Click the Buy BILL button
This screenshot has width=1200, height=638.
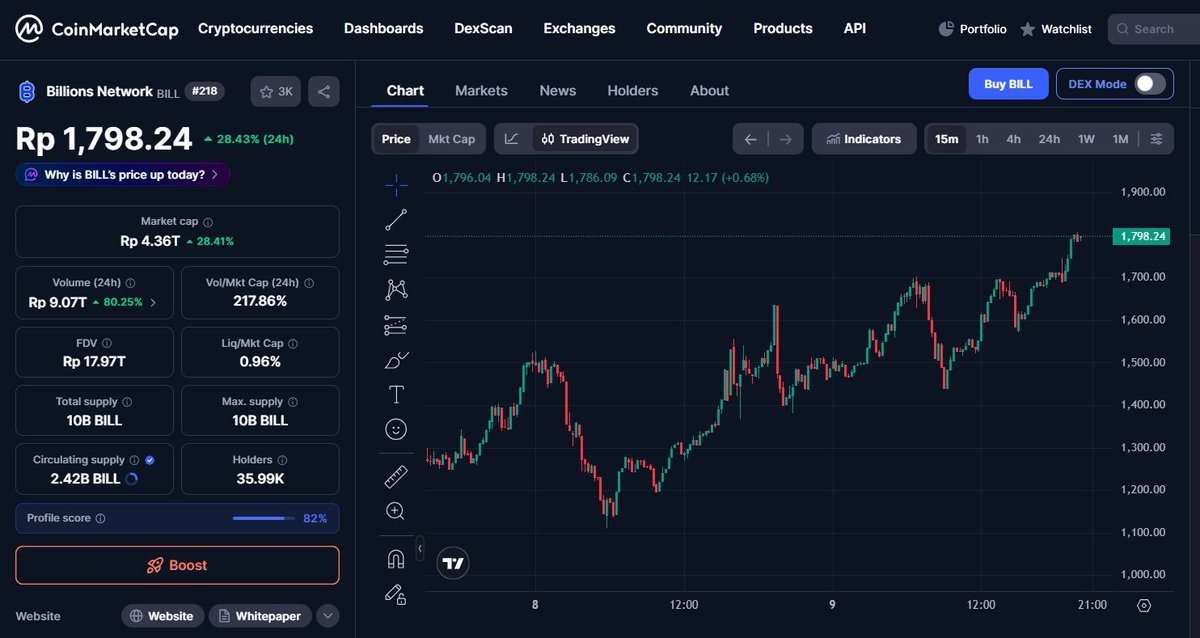[1008, 84]
